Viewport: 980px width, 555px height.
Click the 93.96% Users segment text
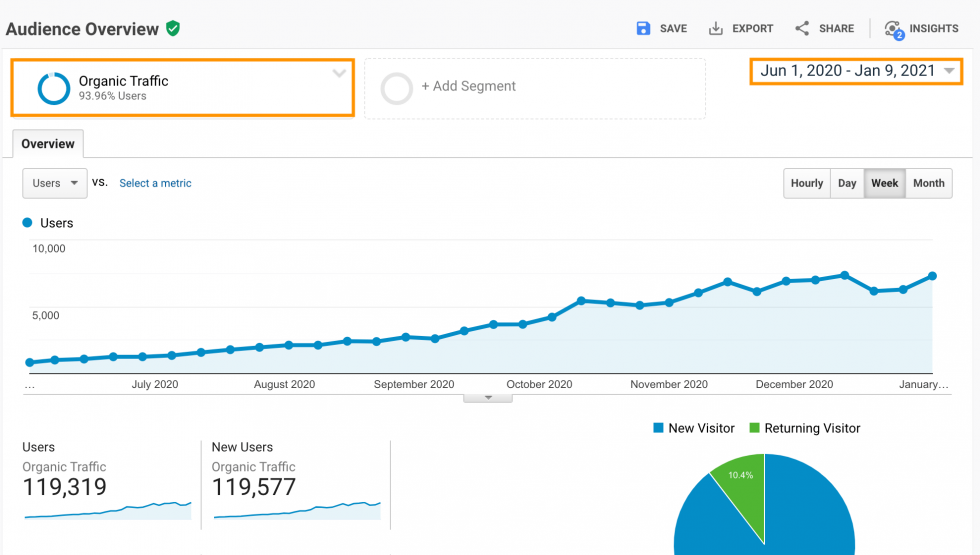pos(112,96)
